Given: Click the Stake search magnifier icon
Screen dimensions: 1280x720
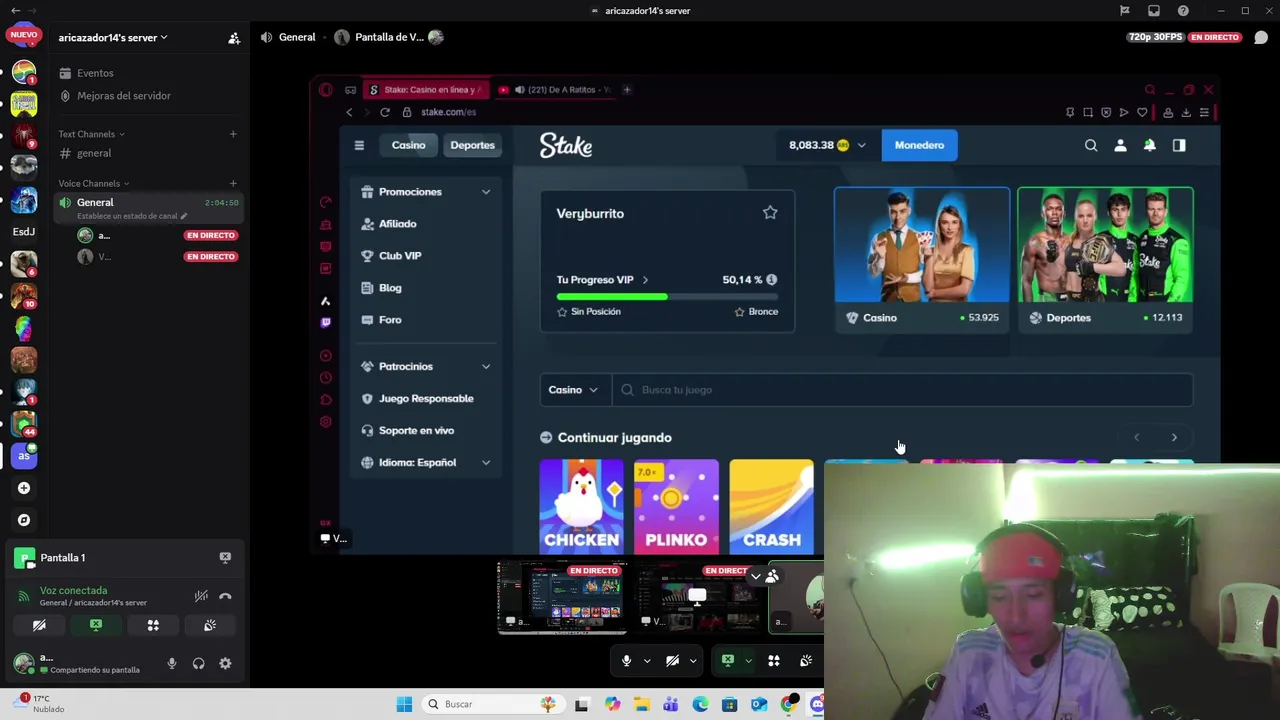Looking at the screenshot, I should pyautogui.click(x=1091, y=145).
